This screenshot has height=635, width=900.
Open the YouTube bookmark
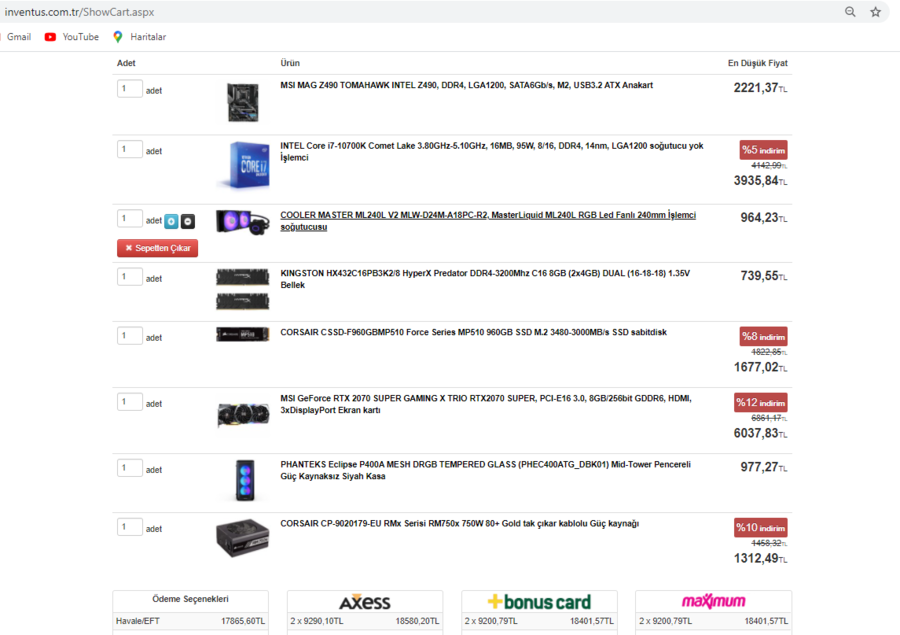(72, 37)
